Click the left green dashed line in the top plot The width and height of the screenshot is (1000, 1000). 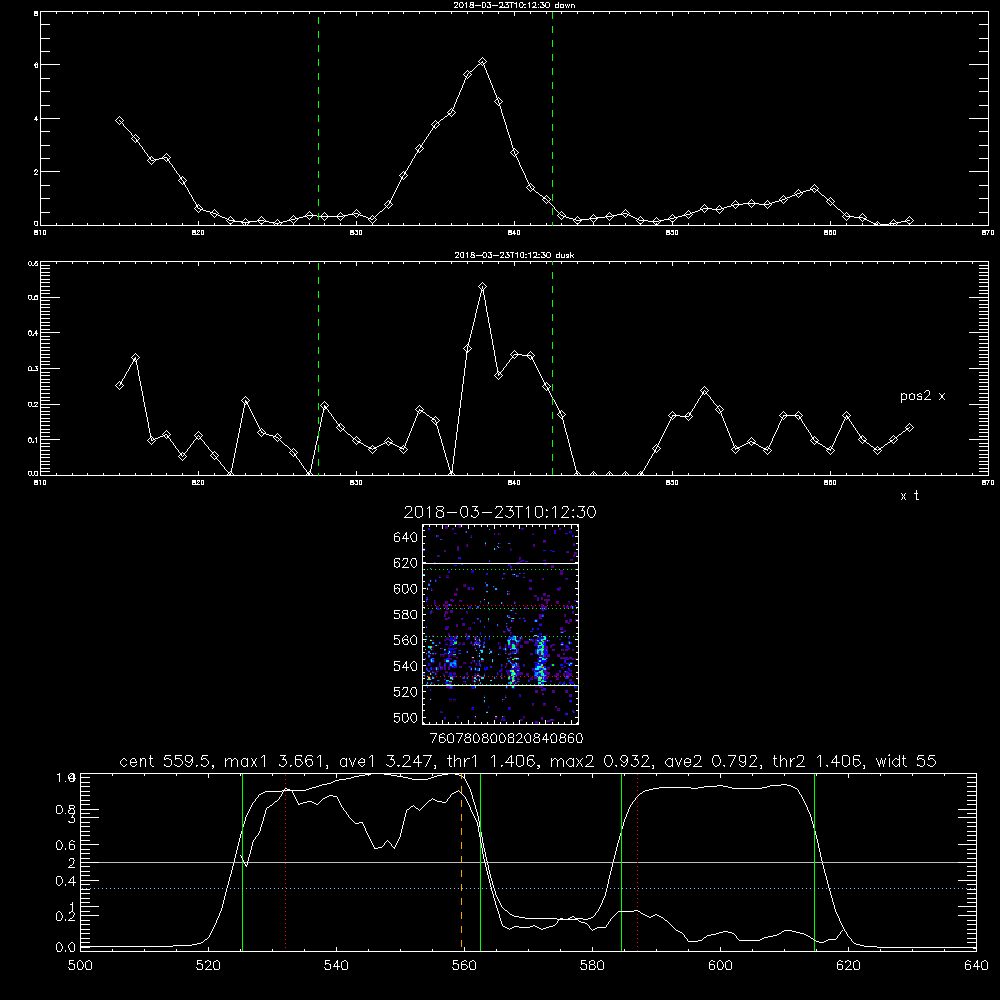pos(318,119)
